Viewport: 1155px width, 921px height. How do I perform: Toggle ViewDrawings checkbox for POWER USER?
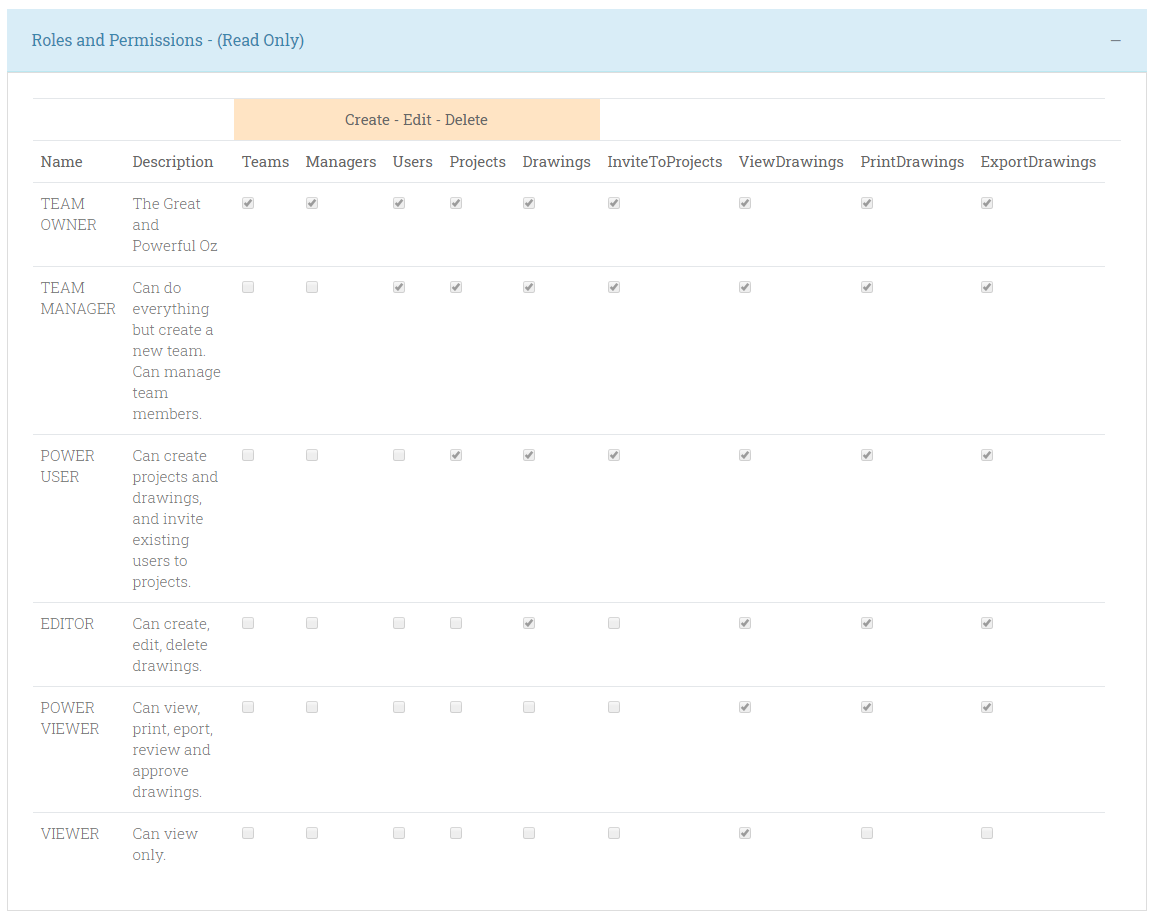745,455
